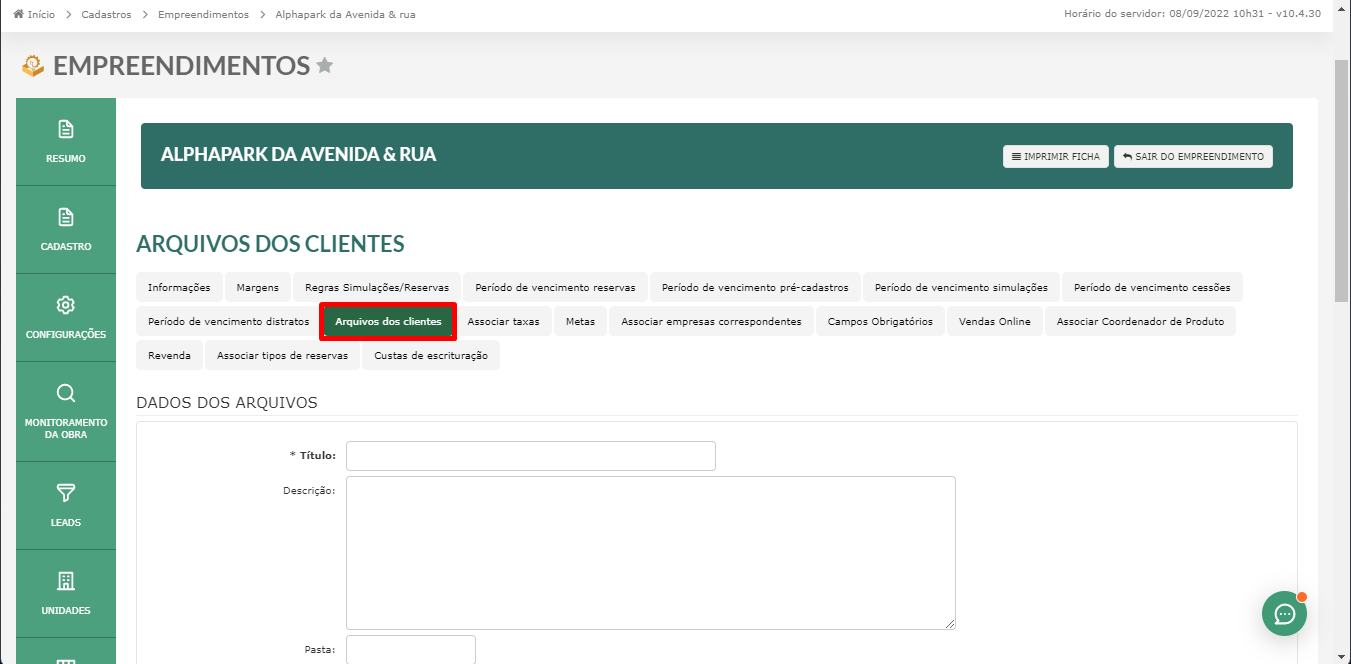Open Monitoramento da Obra section
Image resolution: width=1351 pixels, height=664 pixels.
[66, 412]
